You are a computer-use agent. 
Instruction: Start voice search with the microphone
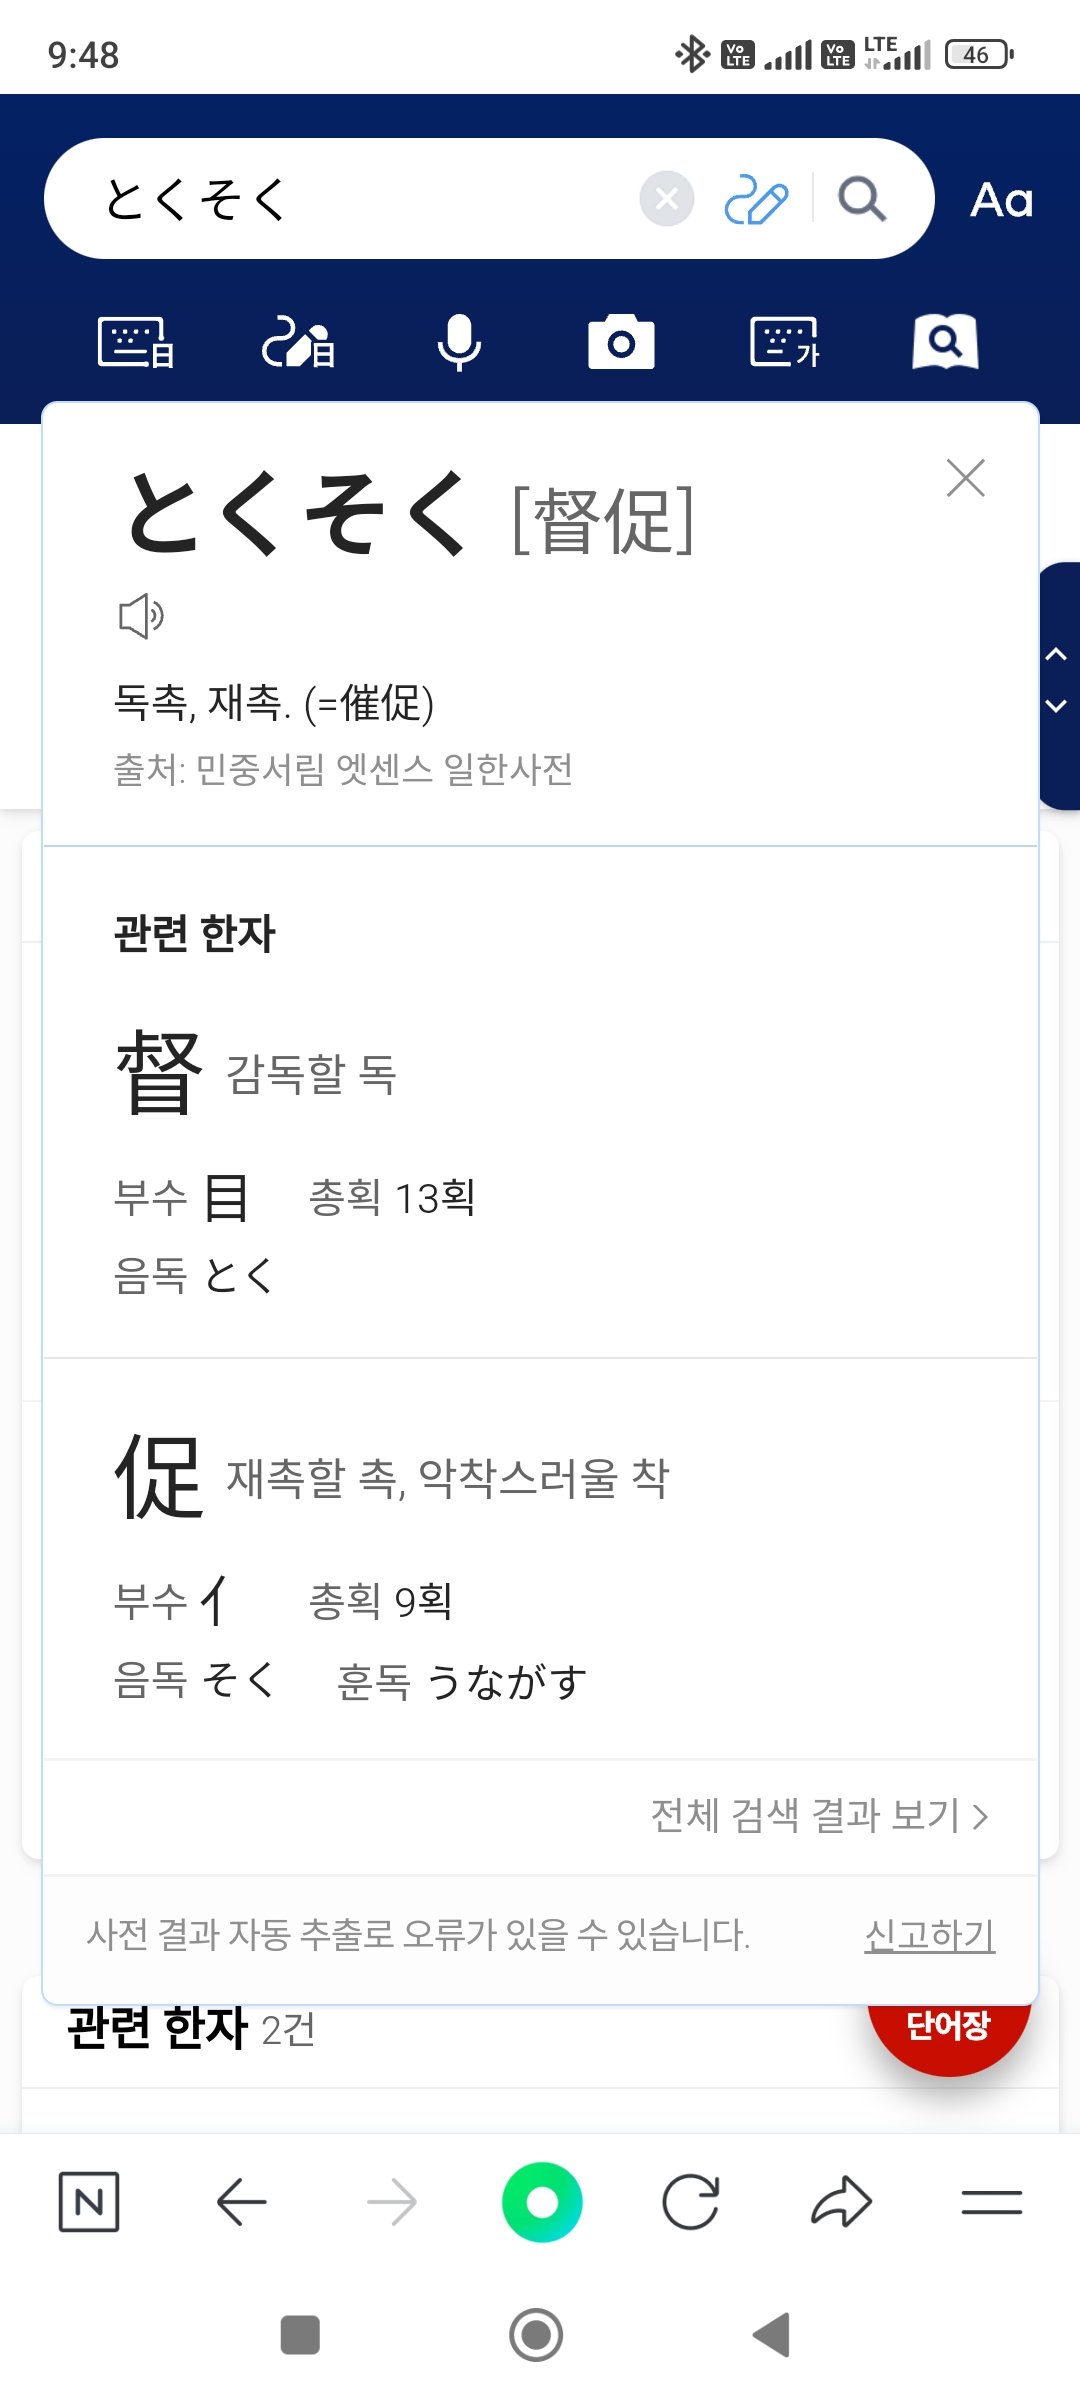point(460,343)
